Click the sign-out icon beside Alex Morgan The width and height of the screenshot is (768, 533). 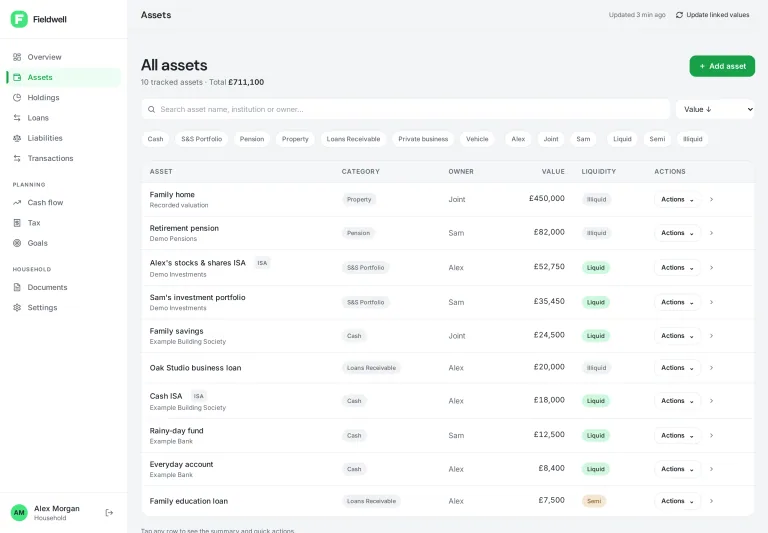pos(109,512)
